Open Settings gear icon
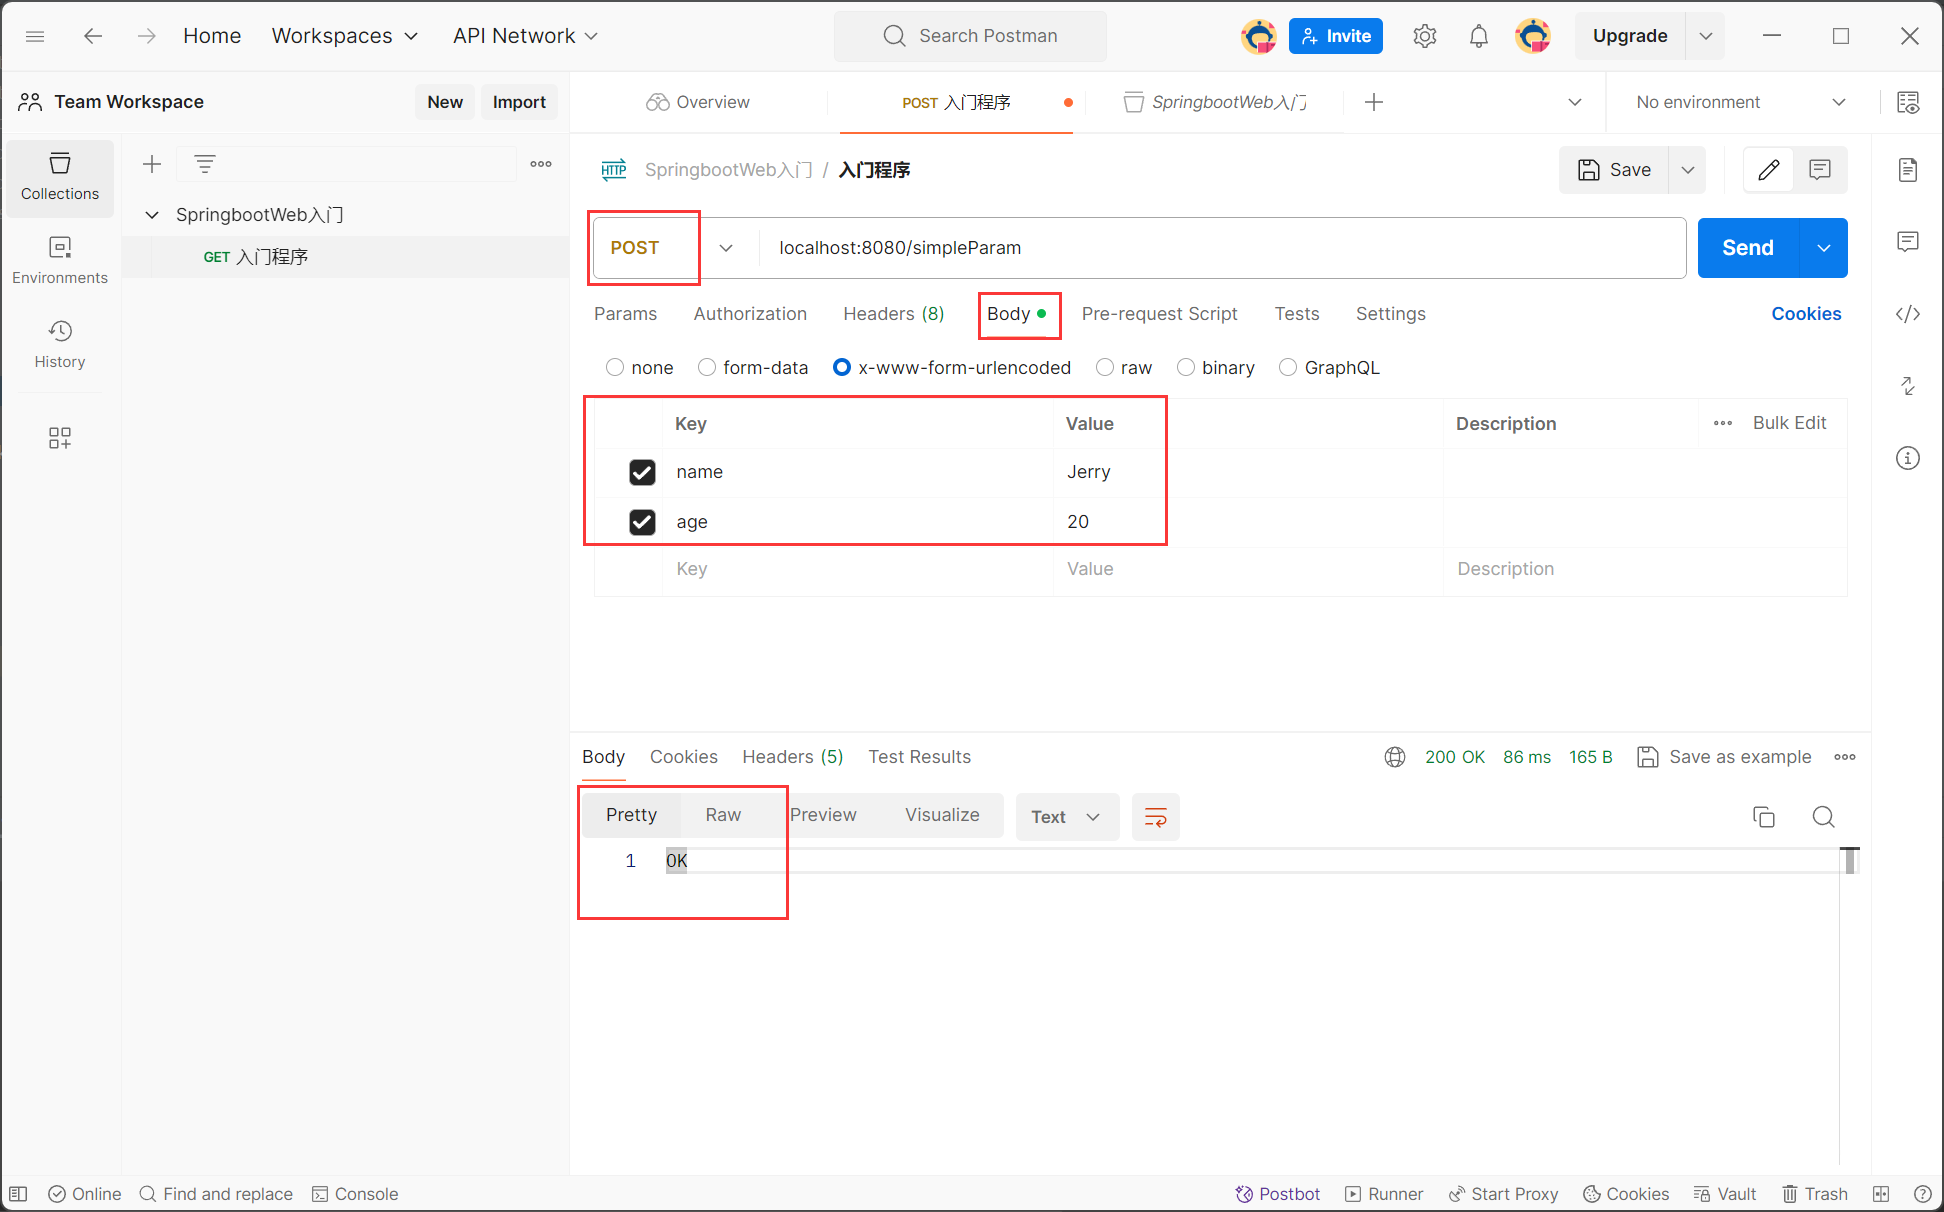 1425,36
